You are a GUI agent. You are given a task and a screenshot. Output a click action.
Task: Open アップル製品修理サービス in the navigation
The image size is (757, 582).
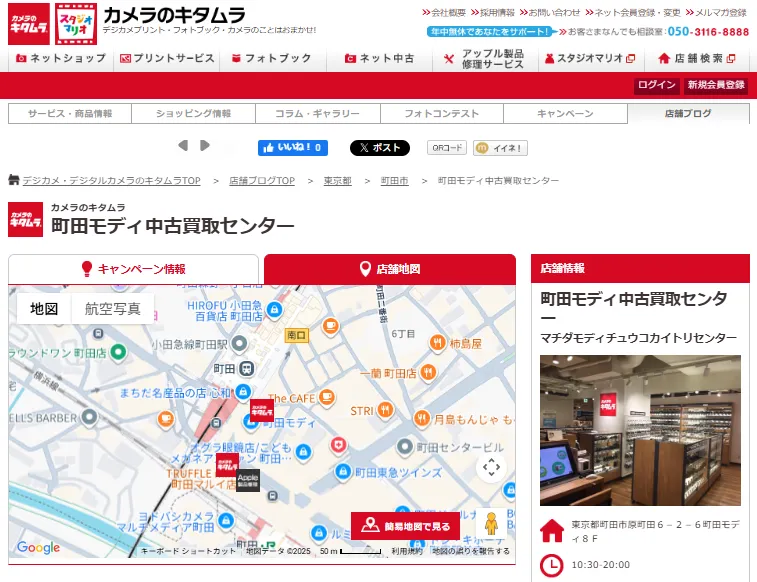click(485, 59)
